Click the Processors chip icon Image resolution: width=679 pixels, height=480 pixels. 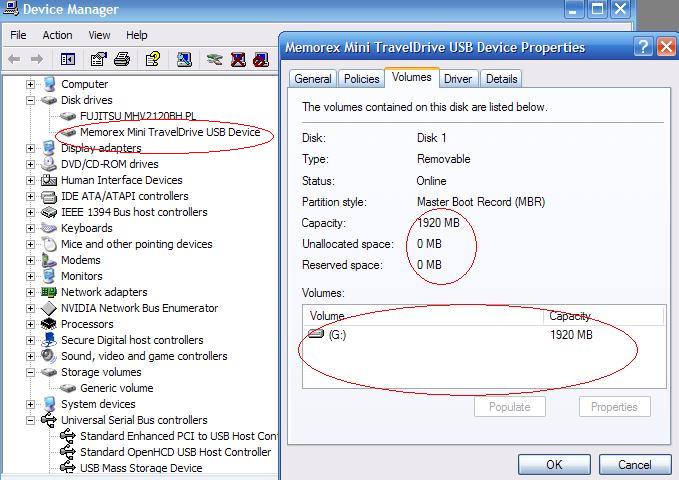[48, 324]
